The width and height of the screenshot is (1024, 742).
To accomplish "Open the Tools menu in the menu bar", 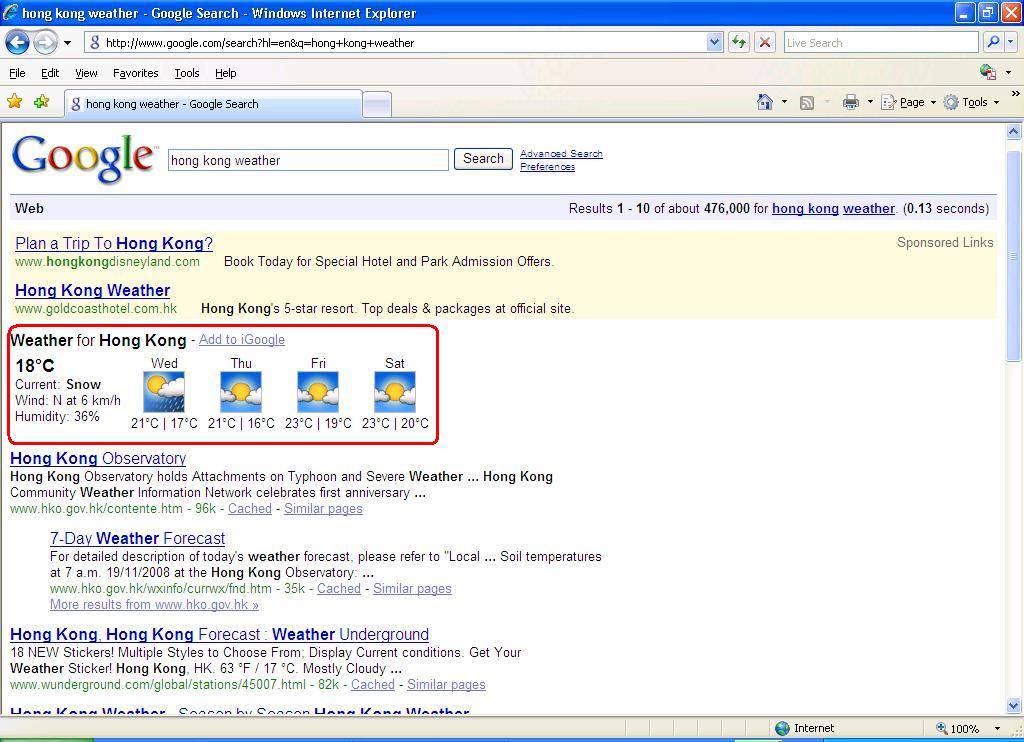I will click(187, 73).
